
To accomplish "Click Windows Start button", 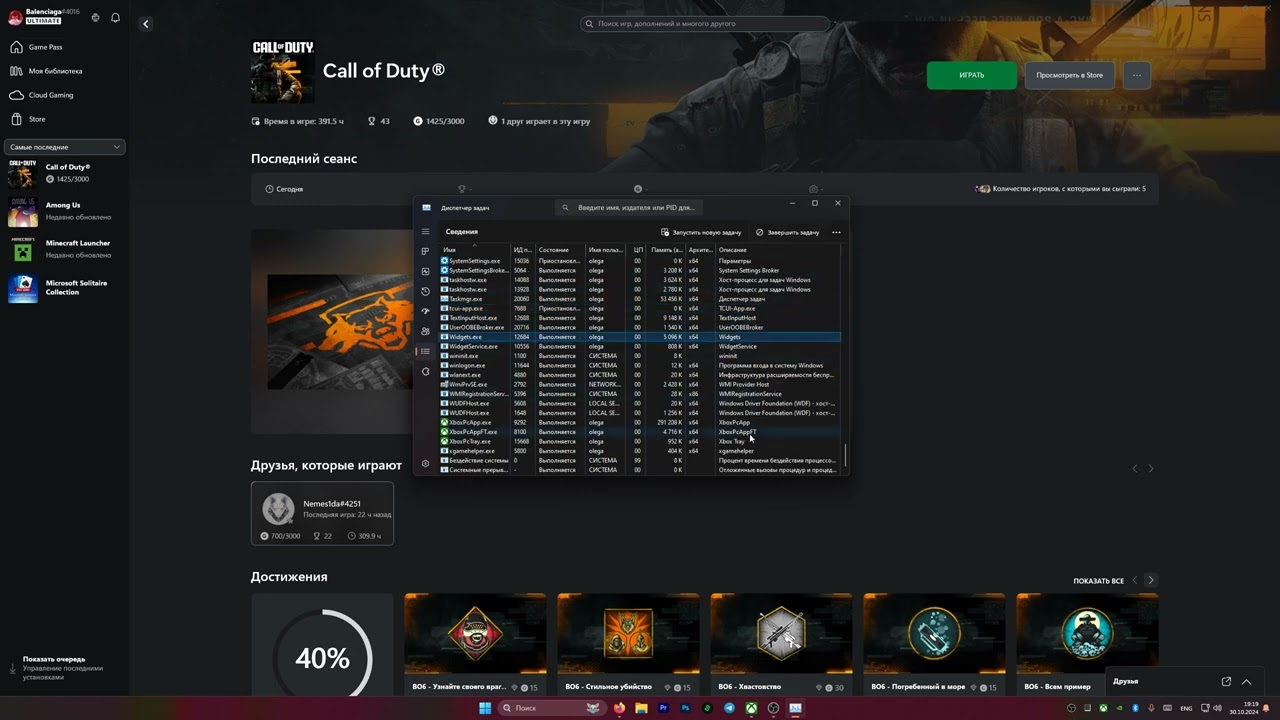I will [485, 708].
